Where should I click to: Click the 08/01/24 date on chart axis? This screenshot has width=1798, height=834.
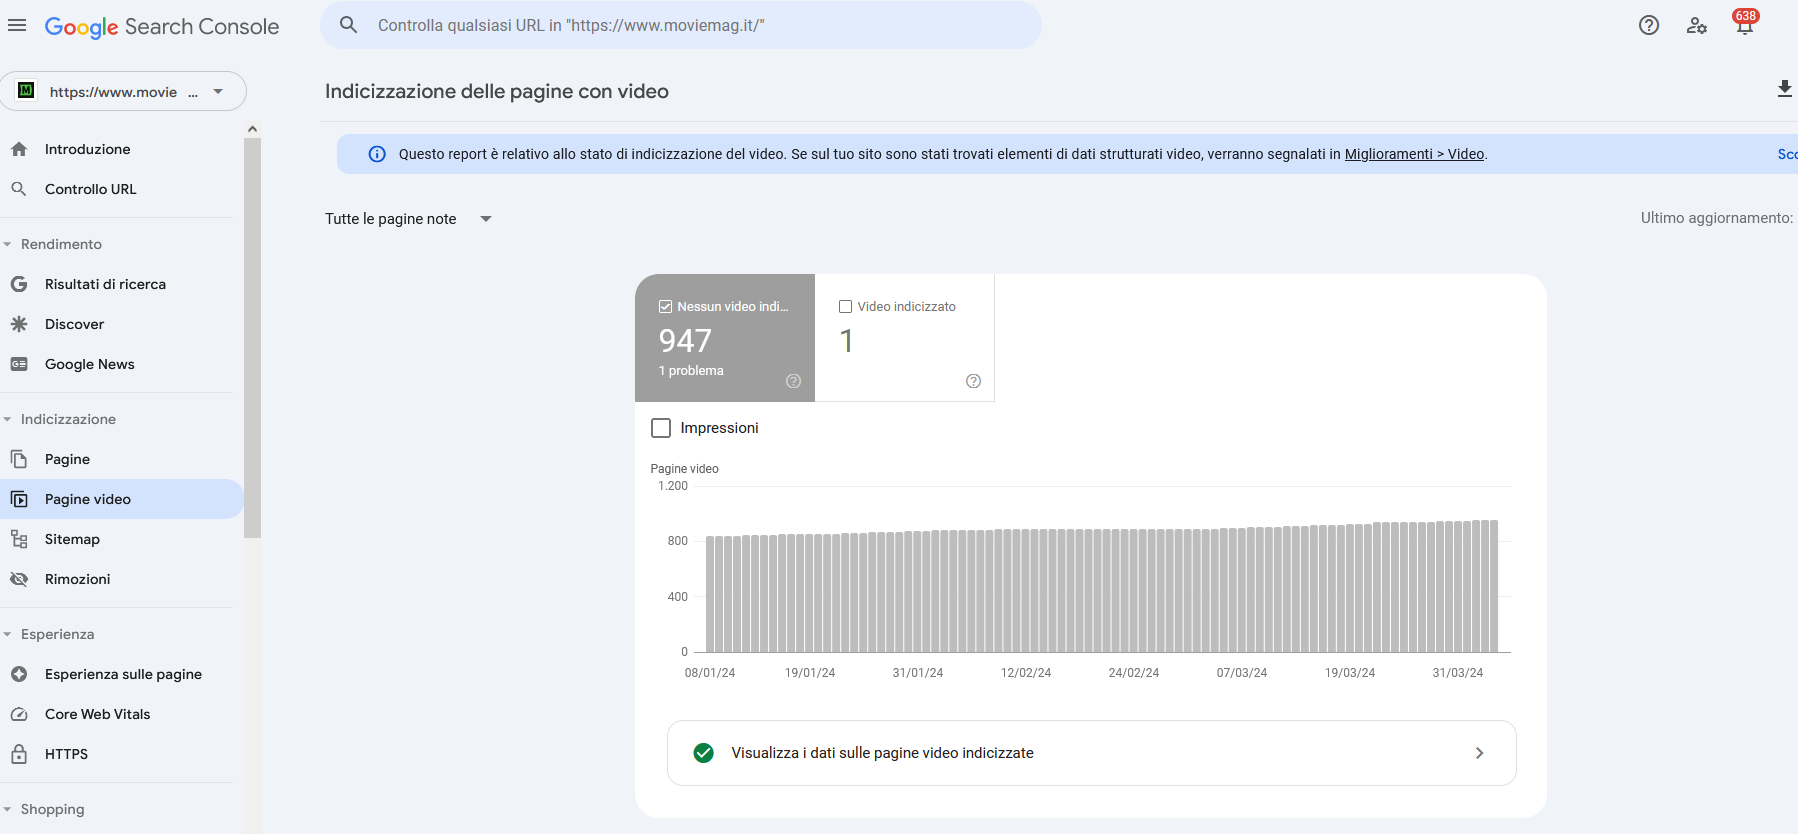(x=710, y=673)
